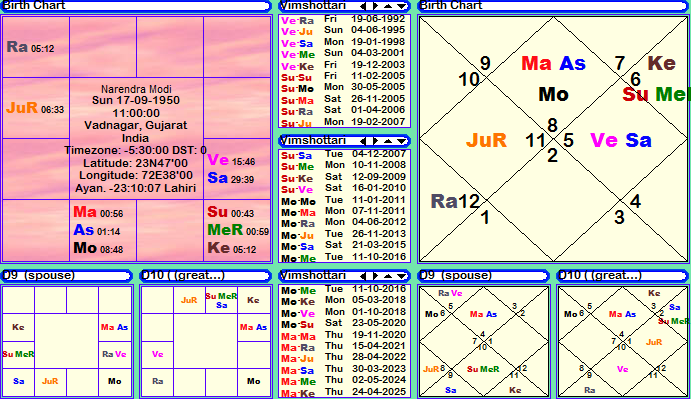Click Ma 00:56 in square Birth Chart
Image resolution: width=691 pixels, height=399 pixels.
pyautogui.click(x=98, y=212)
